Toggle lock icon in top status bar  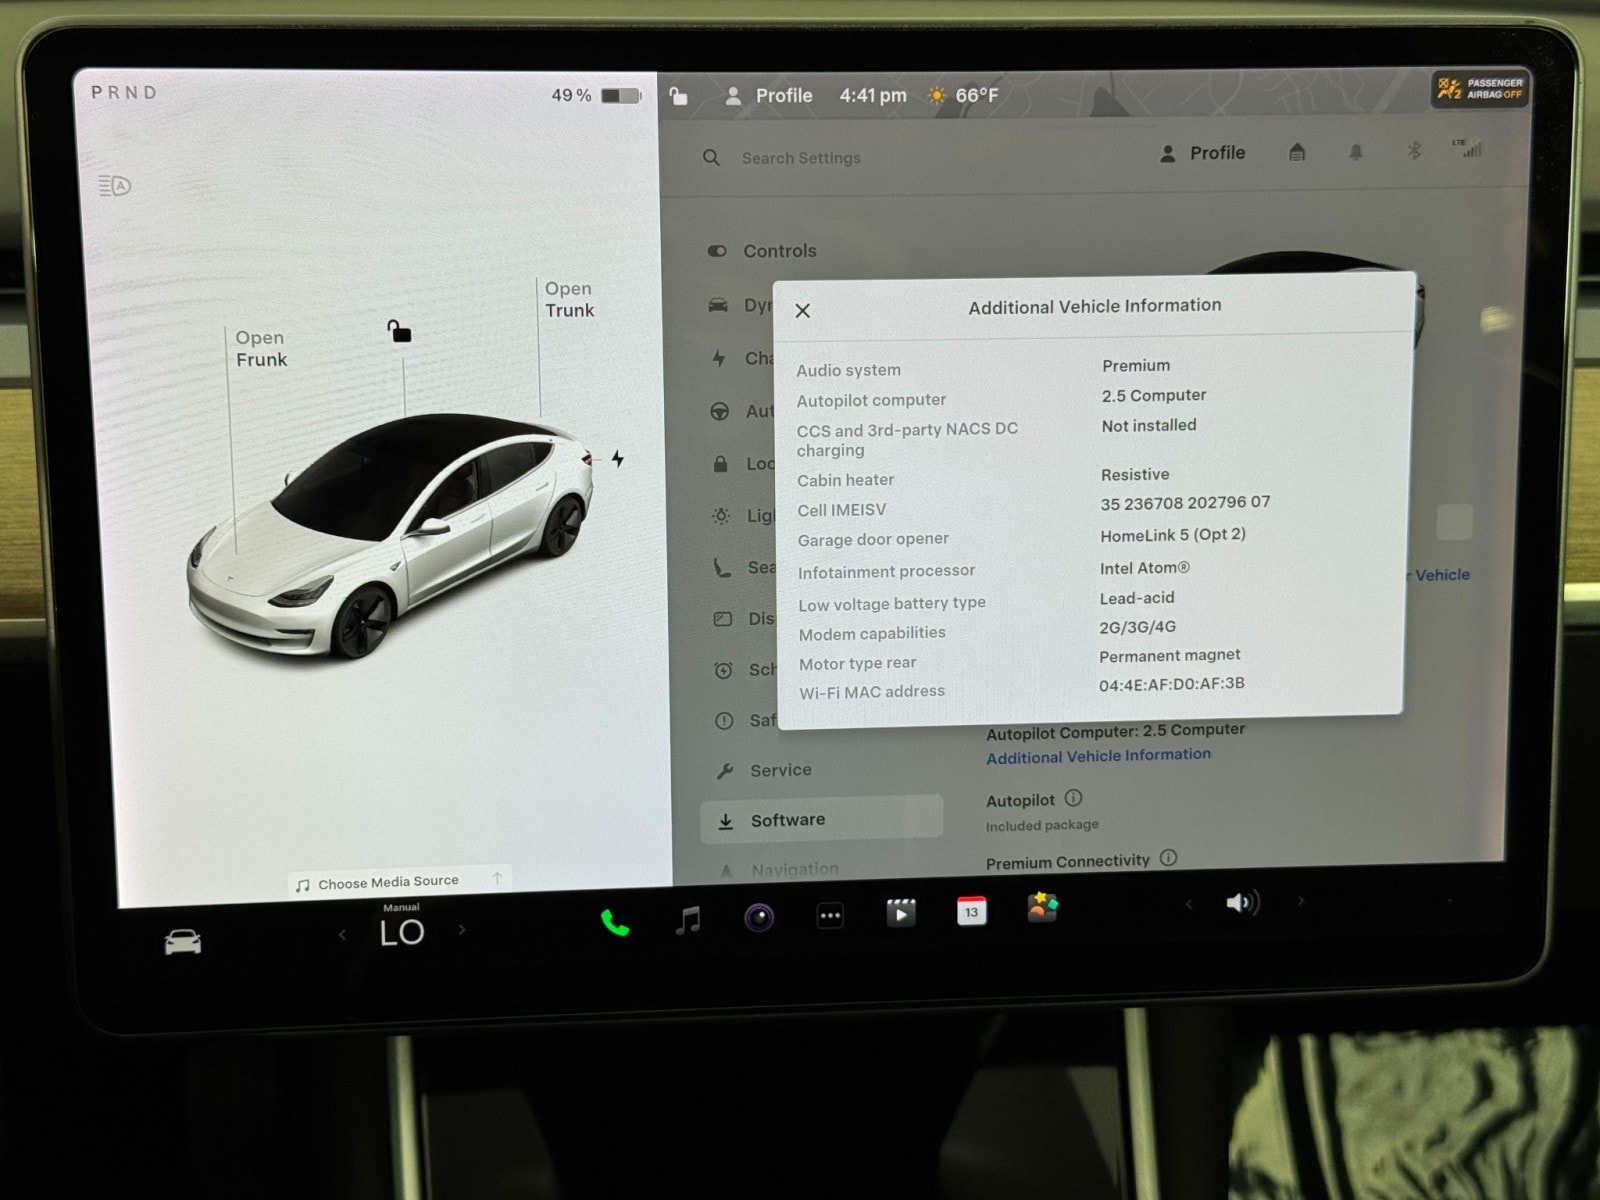pyautogui.click(x=679, y=96)
